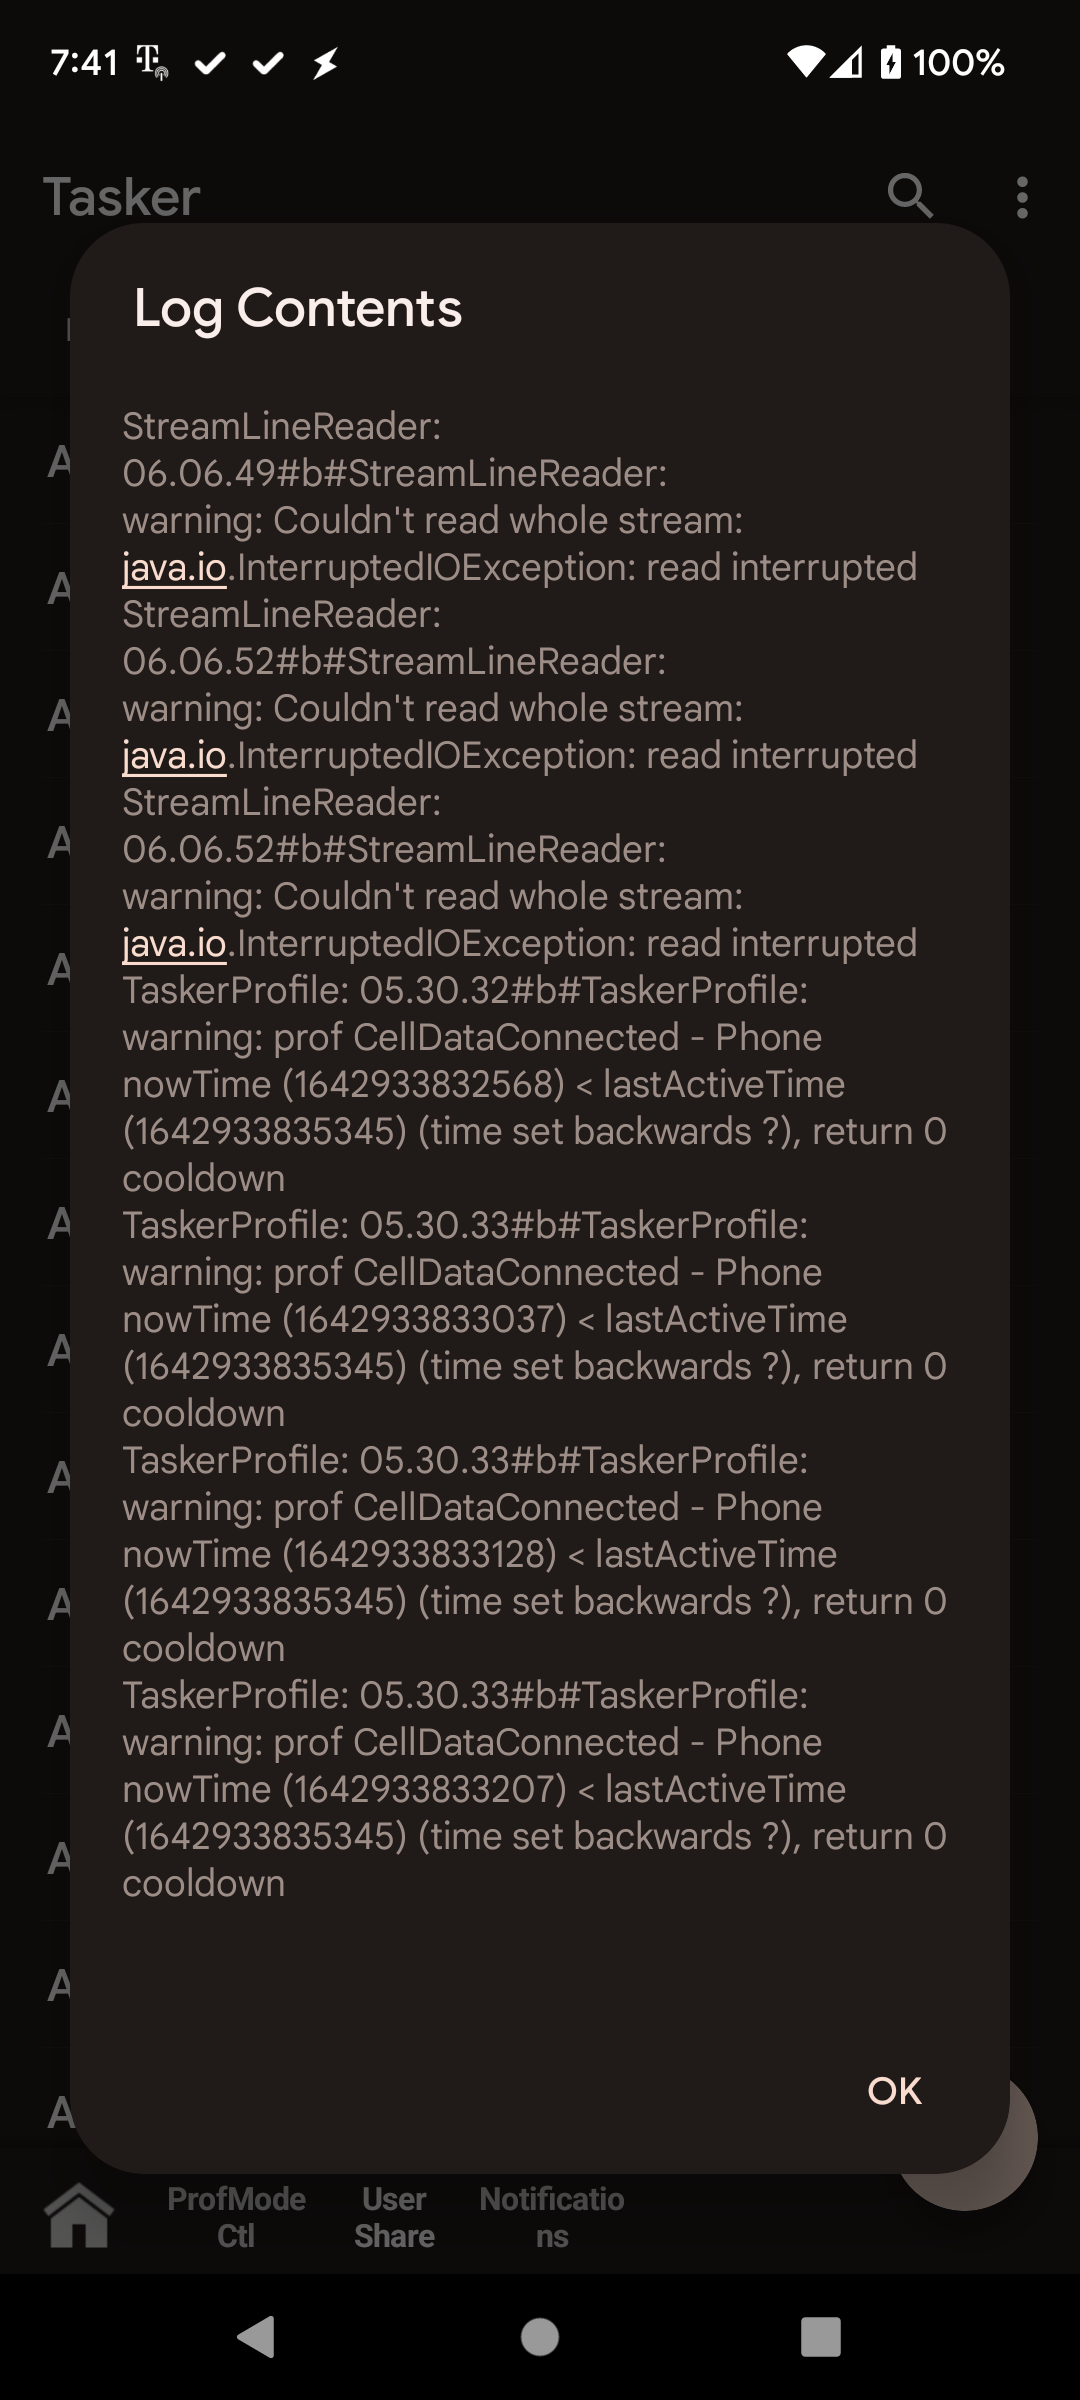Screen dimensions: 1080x2400
Task: Select the User Share project tab
Action: point(394,2216)
